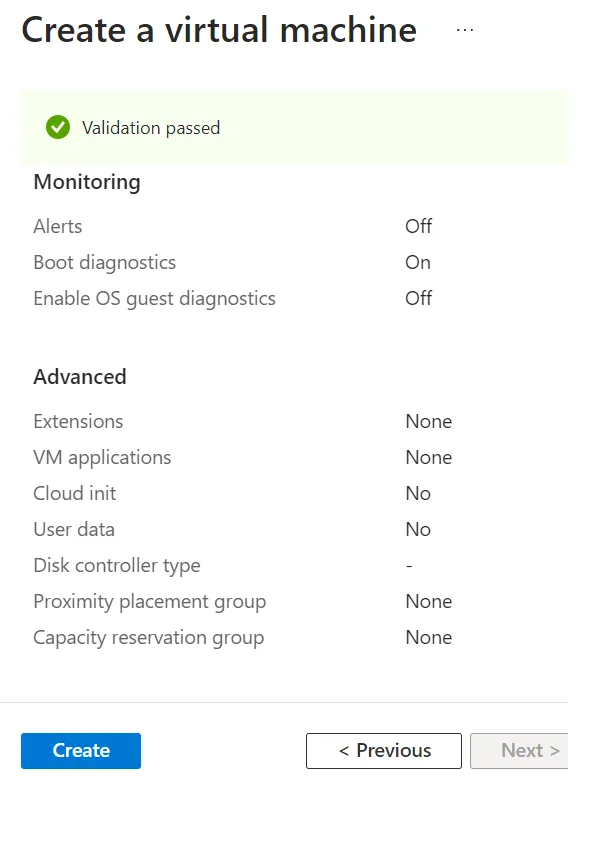Select the Capacity reservation group None value
The image size is (610, 864).
pos(429,638)
